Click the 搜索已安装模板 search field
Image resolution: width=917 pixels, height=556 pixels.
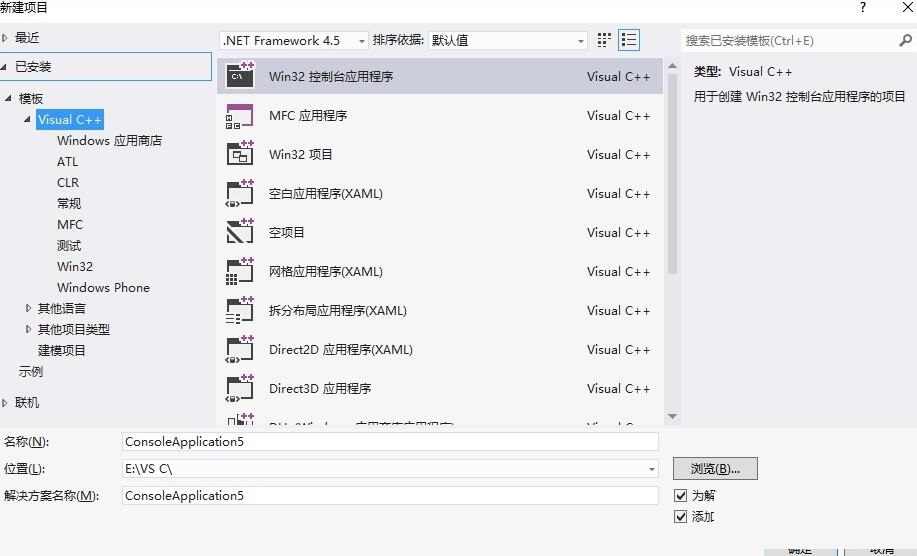(790, 40)
